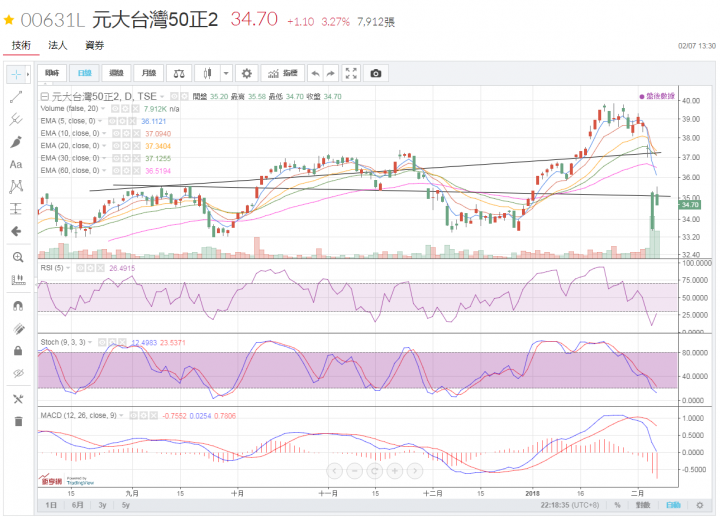The height and width of the screenshot is (517, 720).
Task: Toggle the 自動 auto scale
Action: click(673, 505)
